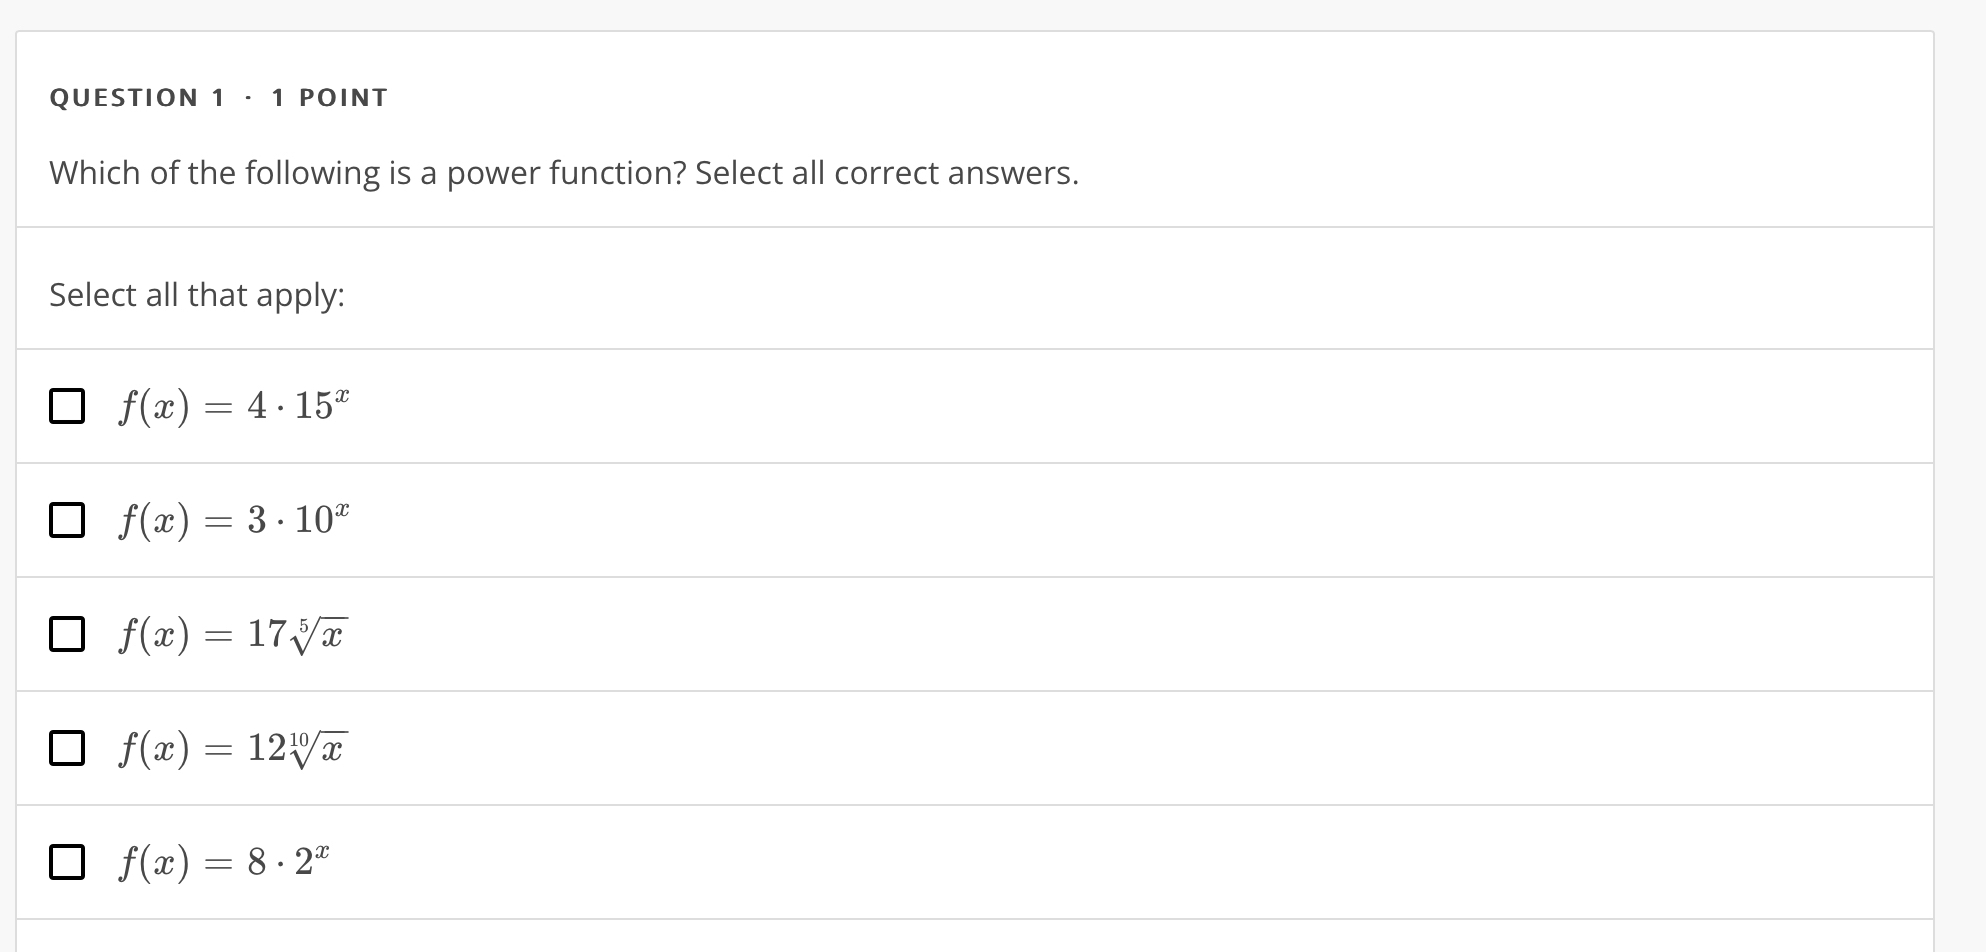Click the QUESTION 1 heading
Image resolution: width=1986 pixels, height=952 pixels.
138,98
